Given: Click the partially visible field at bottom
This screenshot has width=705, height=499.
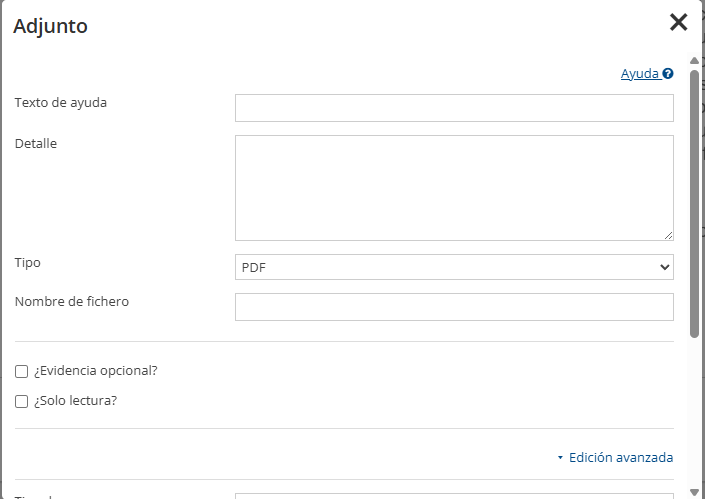Looking at the screenshot, I should pyautogui.click(x=454, y=496).
